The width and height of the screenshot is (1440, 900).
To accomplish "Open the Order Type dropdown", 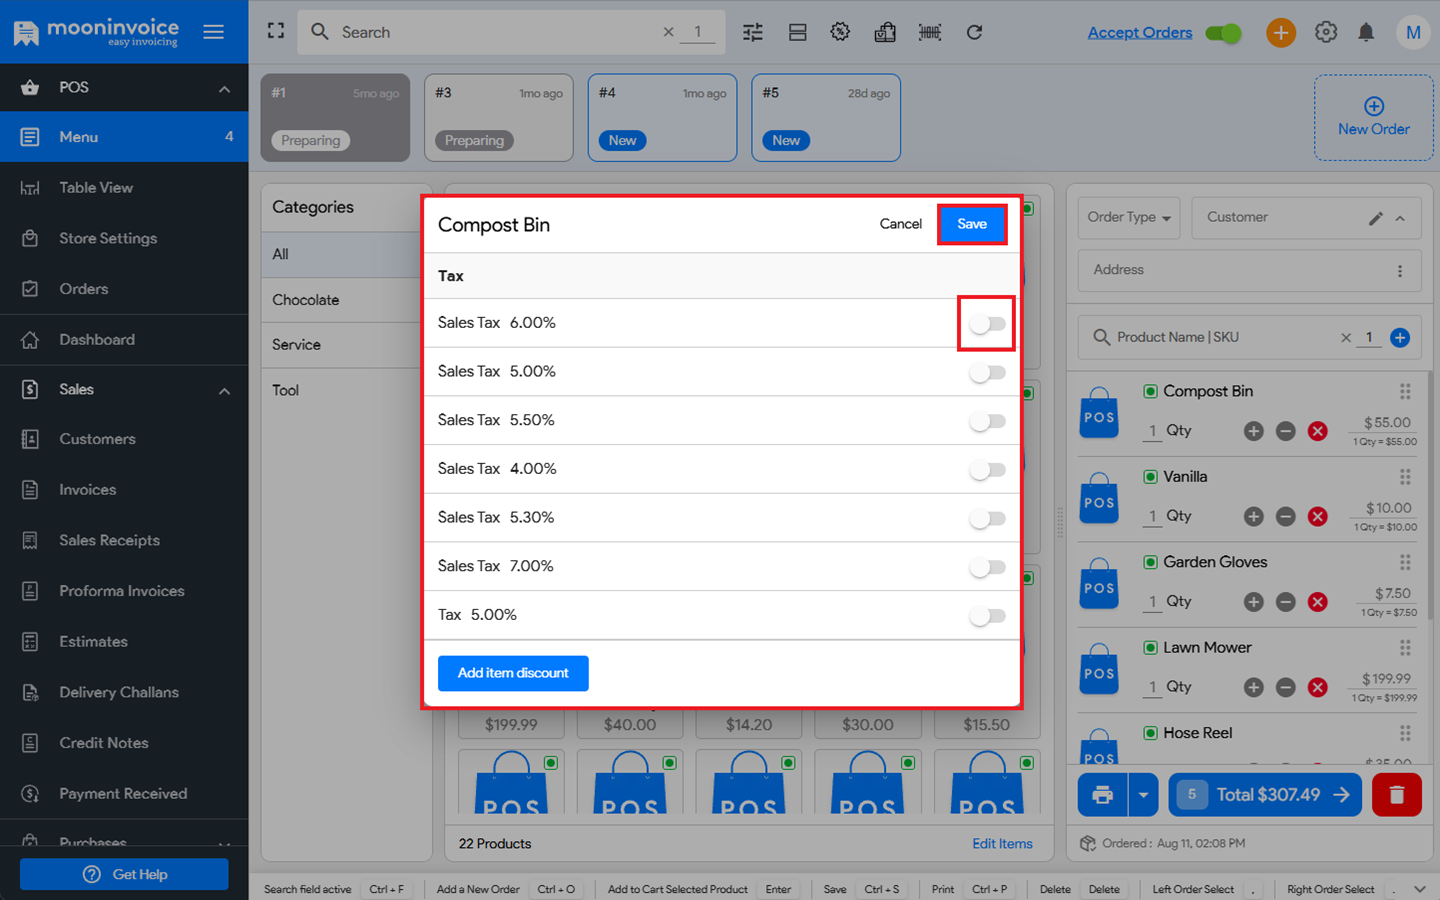I will 1128,218.
